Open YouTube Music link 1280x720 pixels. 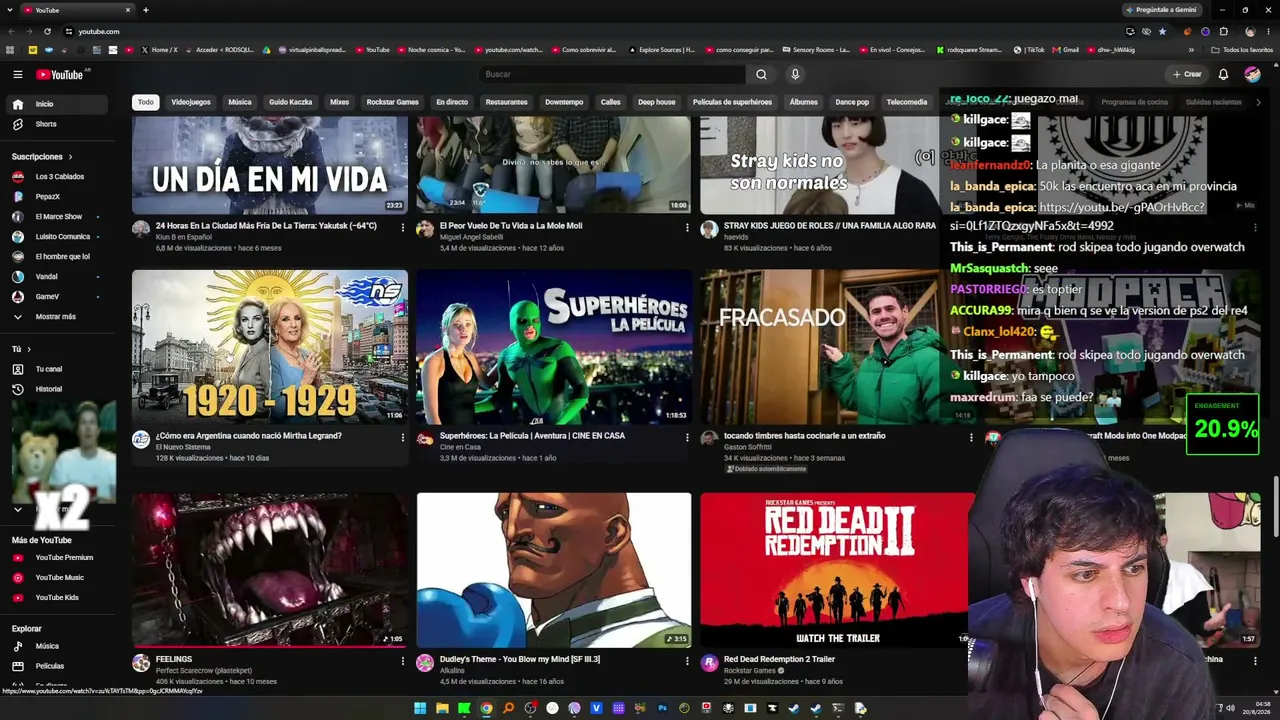58,578
